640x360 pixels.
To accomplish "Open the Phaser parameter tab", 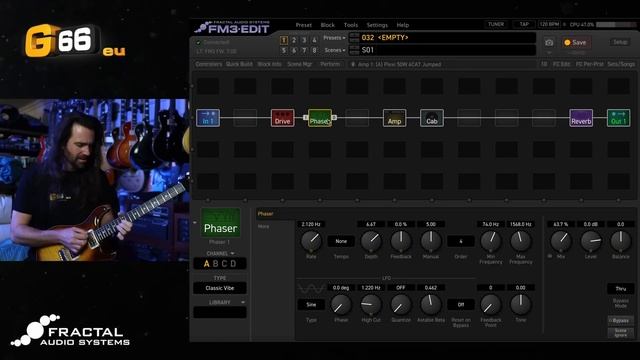I will pyautogui.click(x=265, y=213).
